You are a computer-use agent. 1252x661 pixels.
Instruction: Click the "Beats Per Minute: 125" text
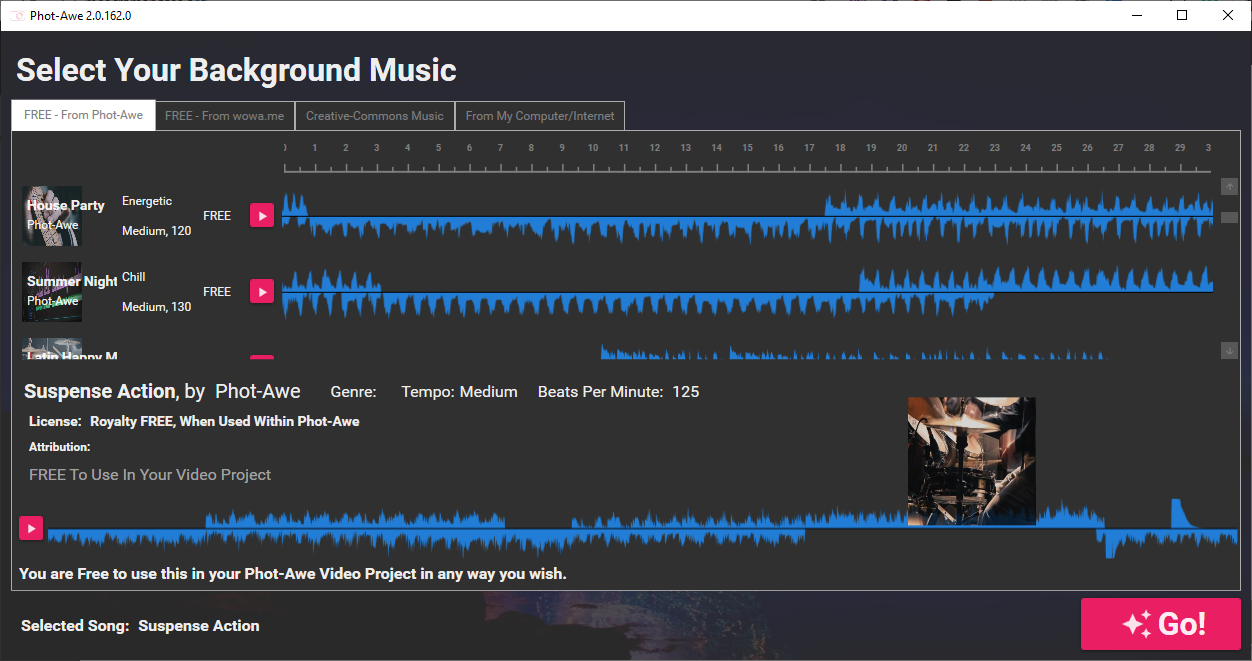(x=619, y=392)
